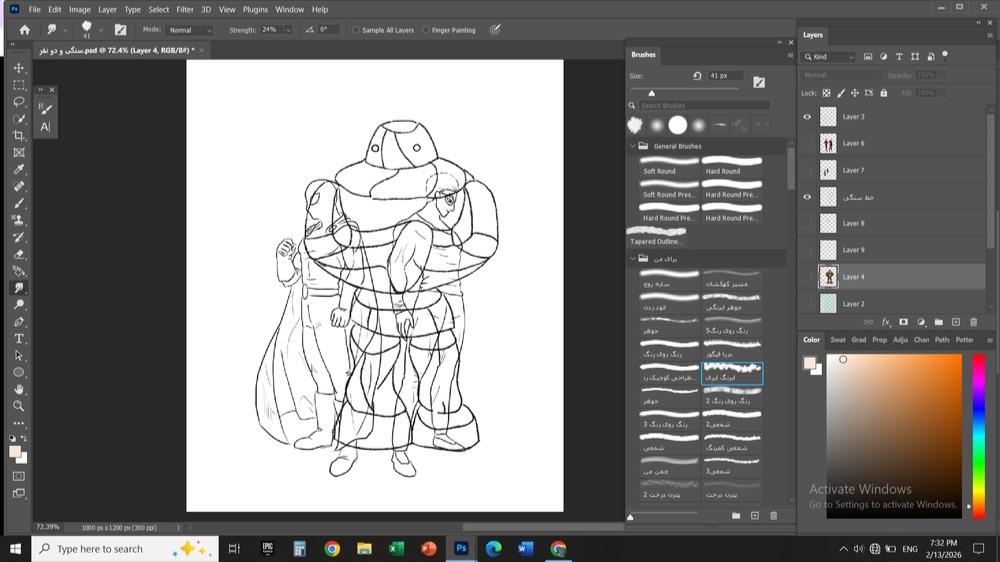Enable the Finger Painting checkbox

coord(426,30)
